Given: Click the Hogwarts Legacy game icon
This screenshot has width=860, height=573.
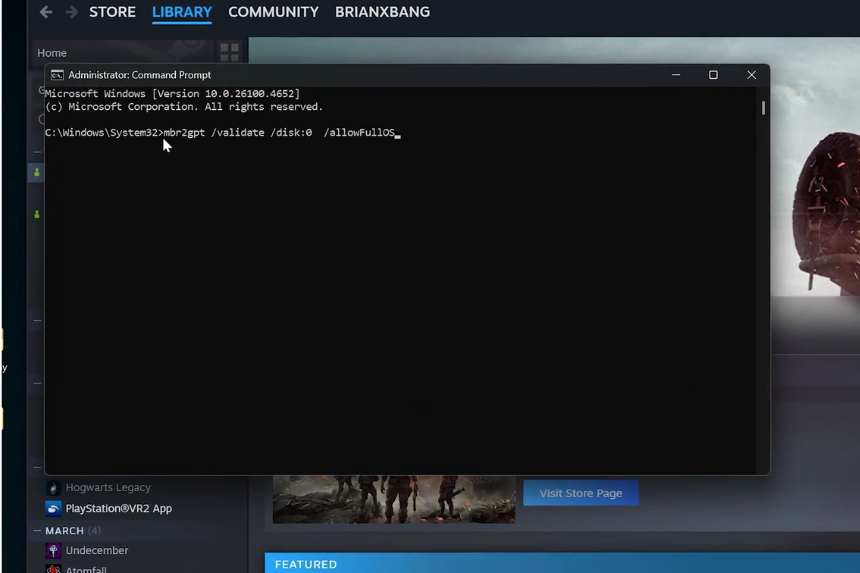Looking at the screenshot, I should [54, 488].
